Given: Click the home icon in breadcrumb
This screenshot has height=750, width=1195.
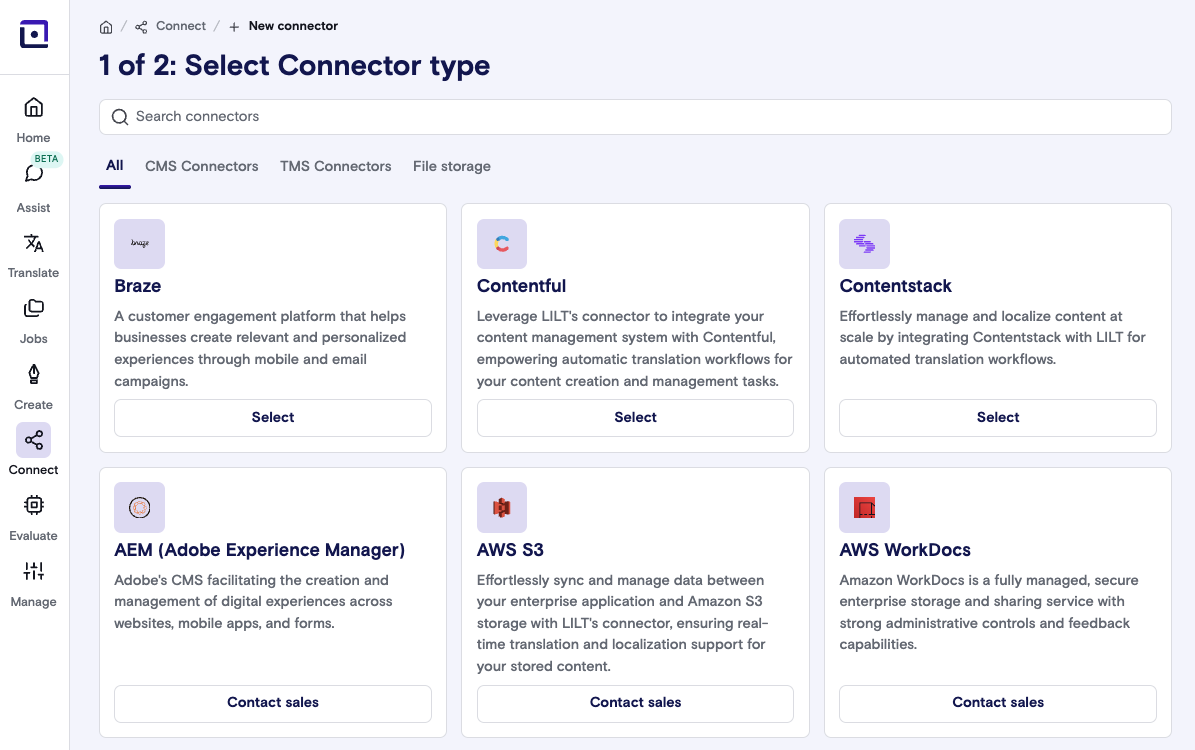Looking at the screenshot, I should pyautogui.click(x=106, y=27).
